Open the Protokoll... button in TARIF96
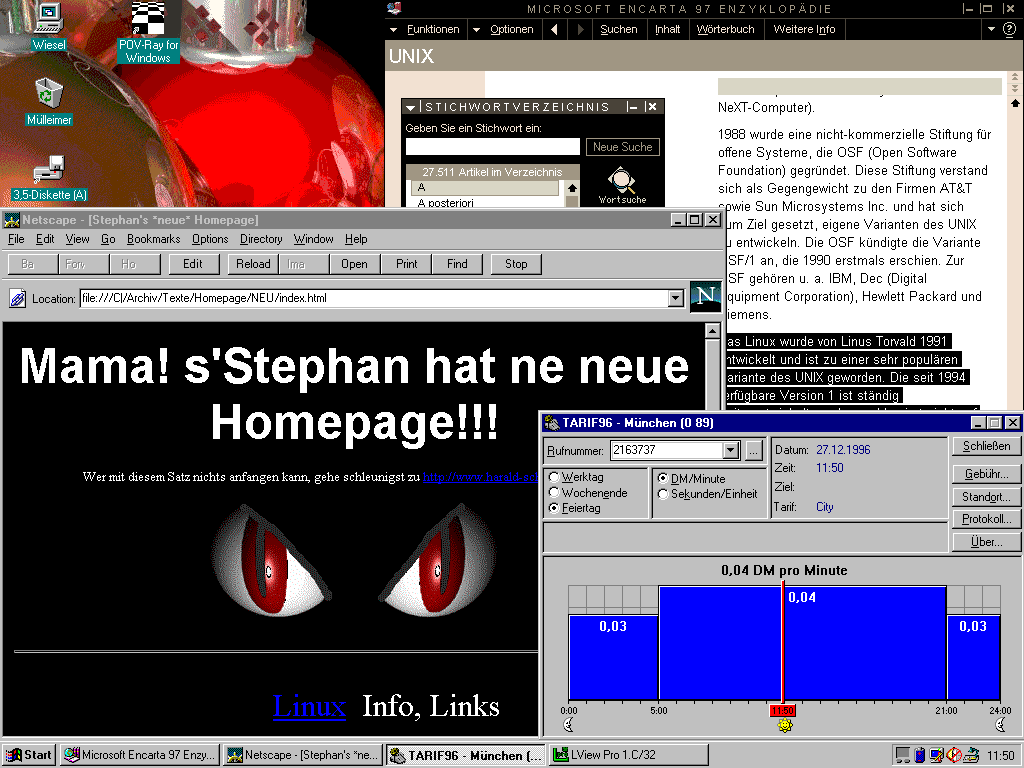Screen dimensions: 1024x768 click(986, 519)
